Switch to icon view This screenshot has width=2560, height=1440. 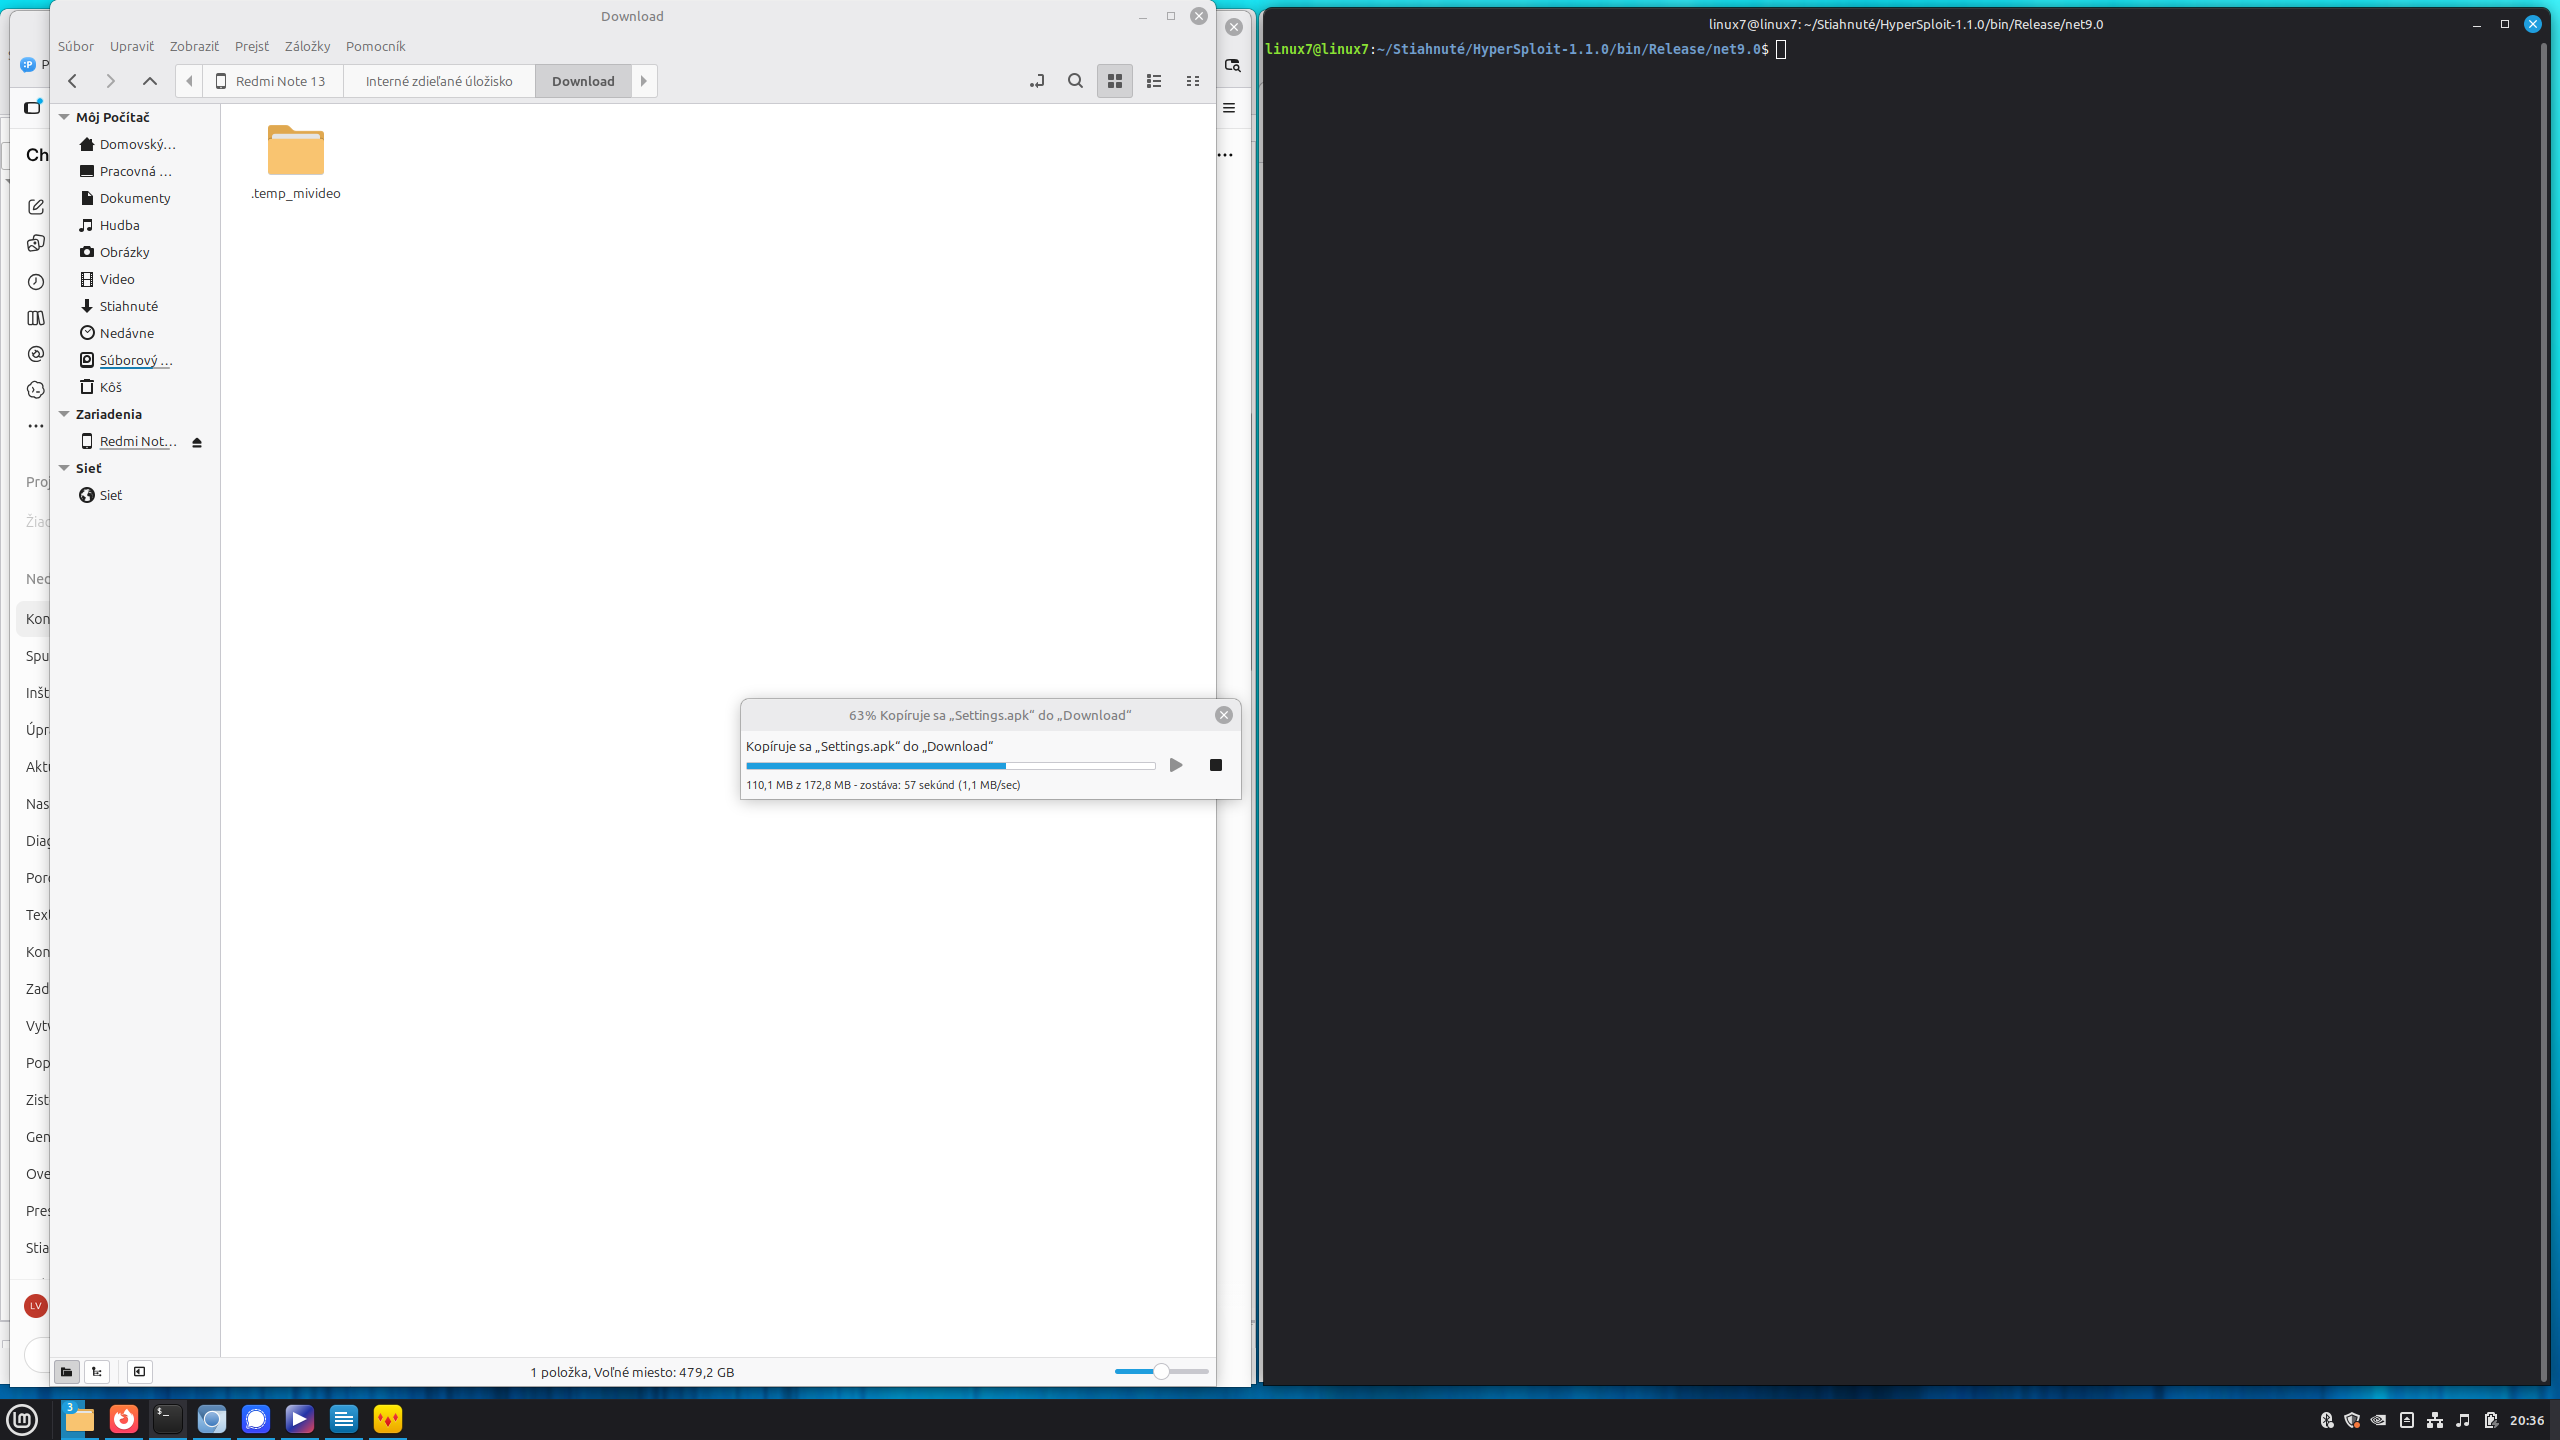coord(1115,81)
